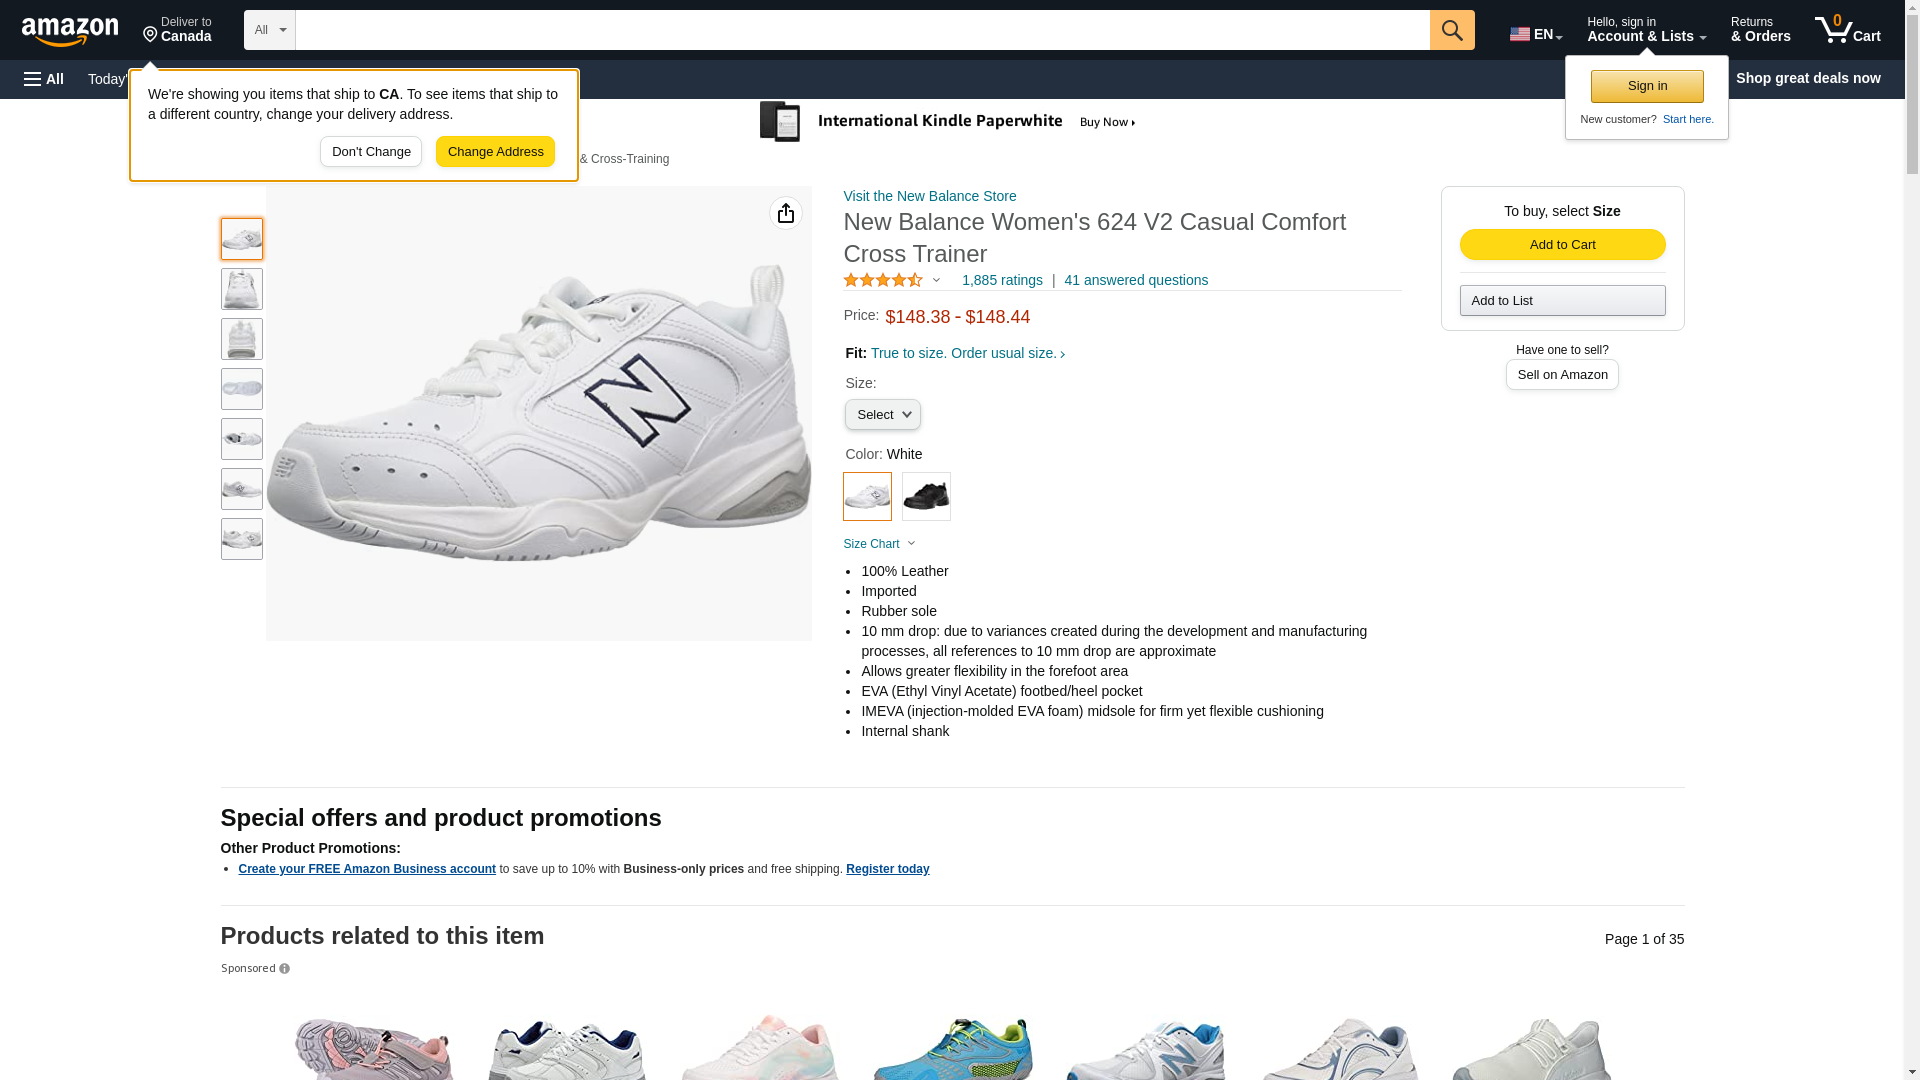The image size is (1920, 1080).
Task: Open the All hamburger menu
Action: 44,79
